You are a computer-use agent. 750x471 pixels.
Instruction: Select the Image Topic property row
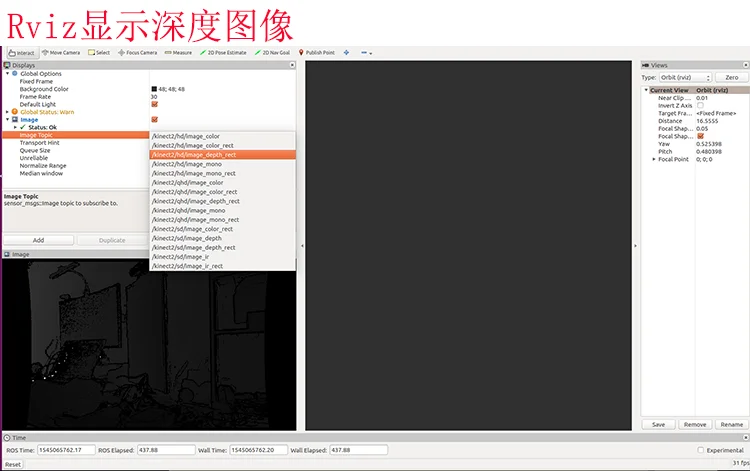point(76,135)
